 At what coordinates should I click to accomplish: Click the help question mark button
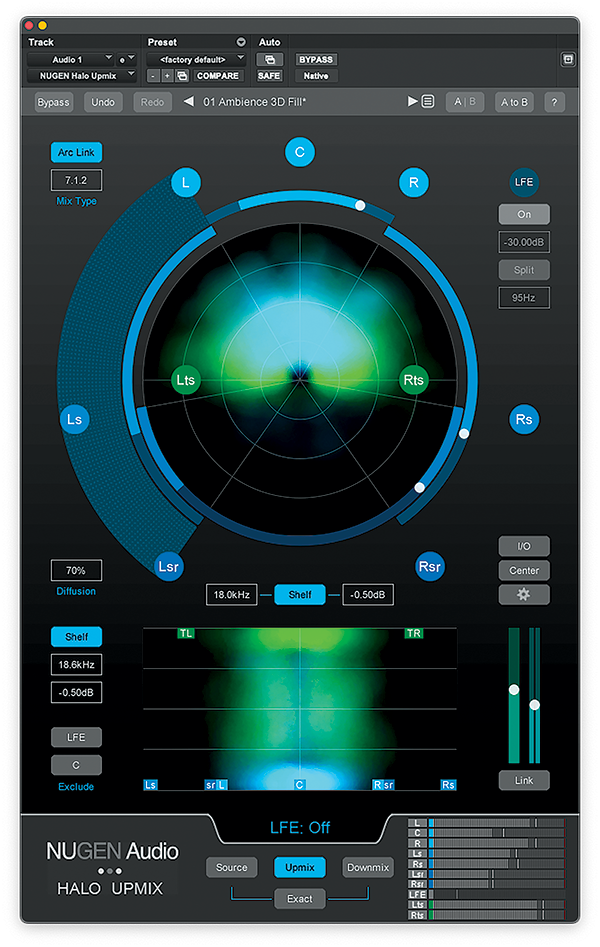click(553, 102)
